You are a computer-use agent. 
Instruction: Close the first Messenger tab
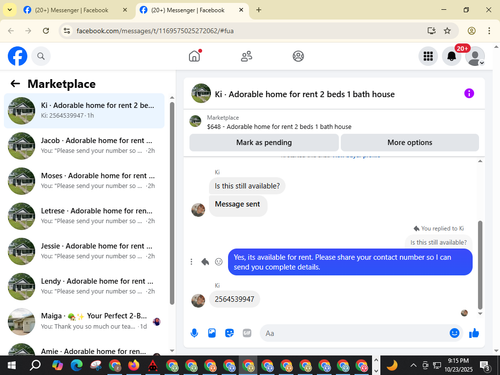125,10
